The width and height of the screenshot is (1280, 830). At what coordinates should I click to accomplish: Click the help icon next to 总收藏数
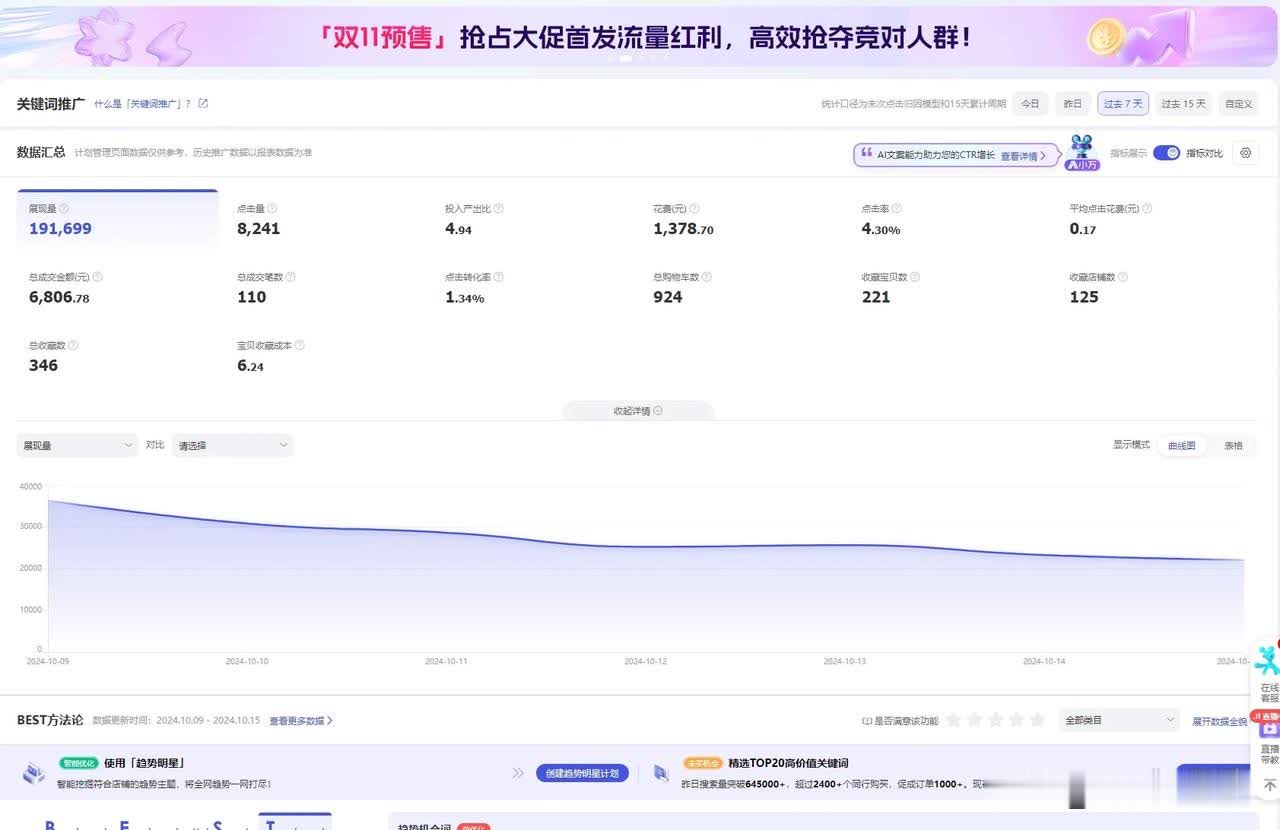(73, 345)
